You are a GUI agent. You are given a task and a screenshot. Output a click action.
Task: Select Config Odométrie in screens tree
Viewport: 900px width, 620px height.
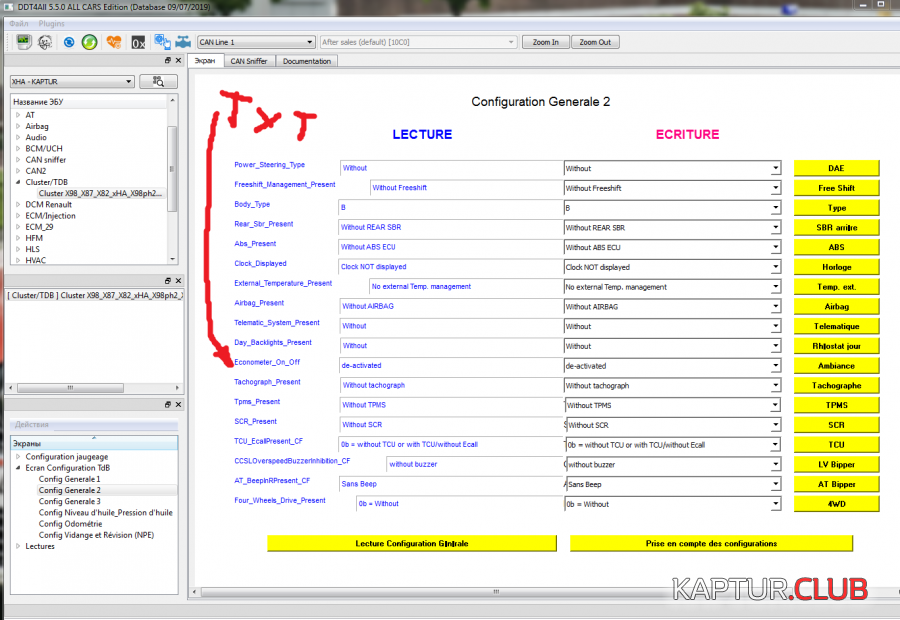click(x=70, y=524)
